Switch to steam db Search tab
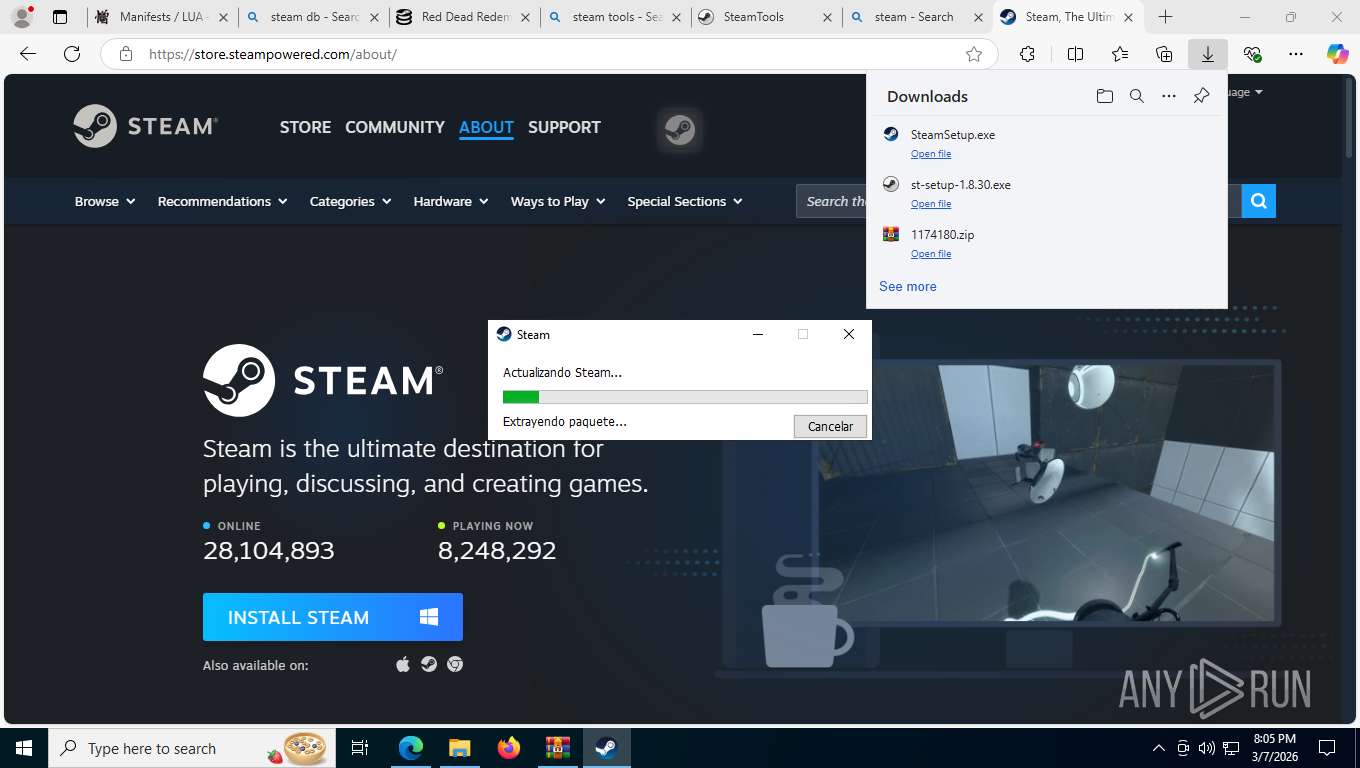 coord(314,17)
